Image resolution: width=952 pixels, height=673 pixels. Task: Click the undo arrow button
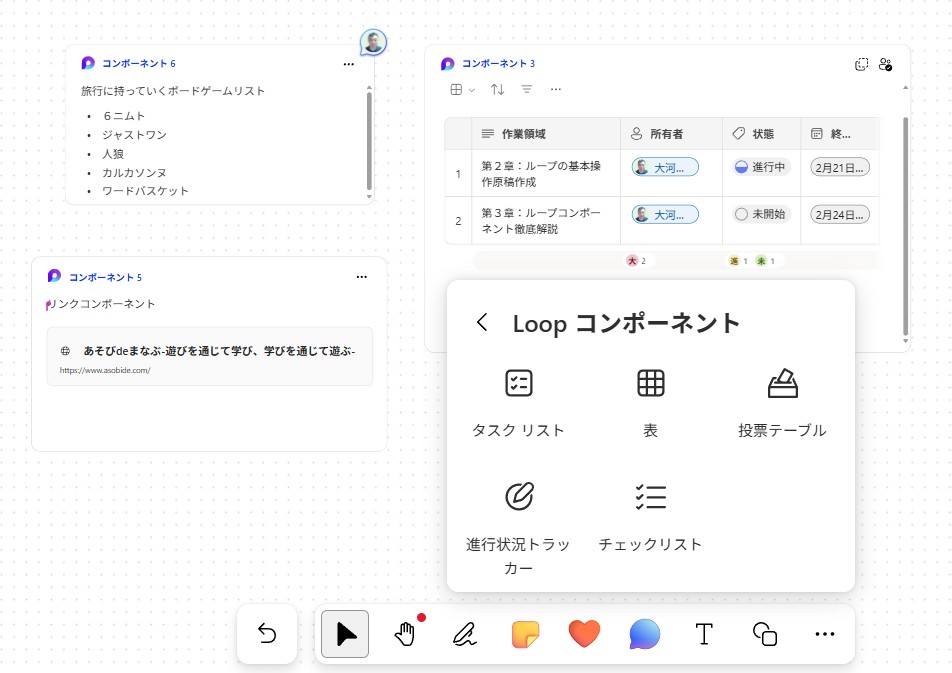(267, 634)
